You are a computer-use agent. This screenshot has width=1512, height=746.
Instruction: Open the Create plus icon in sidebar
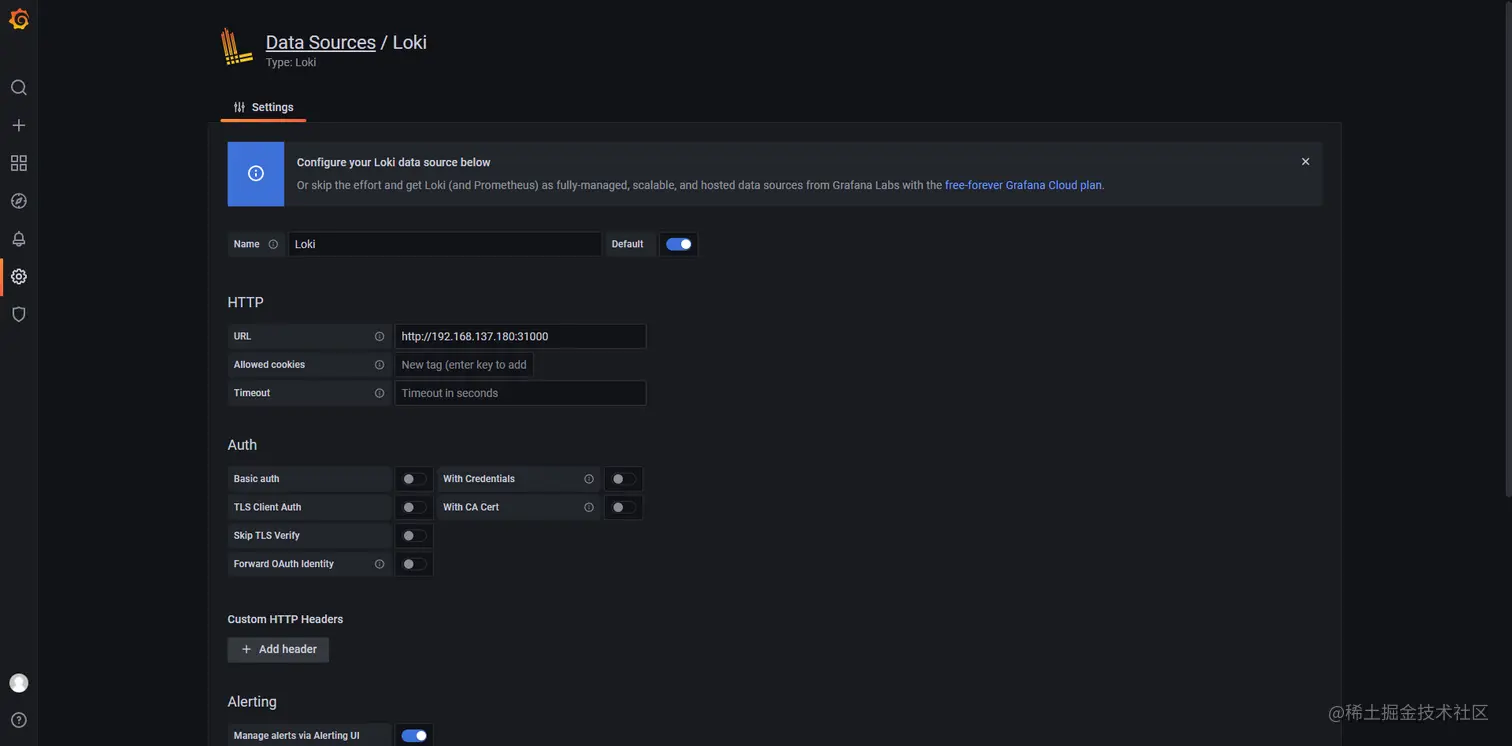pyautogui.click(x=18, y=125)
